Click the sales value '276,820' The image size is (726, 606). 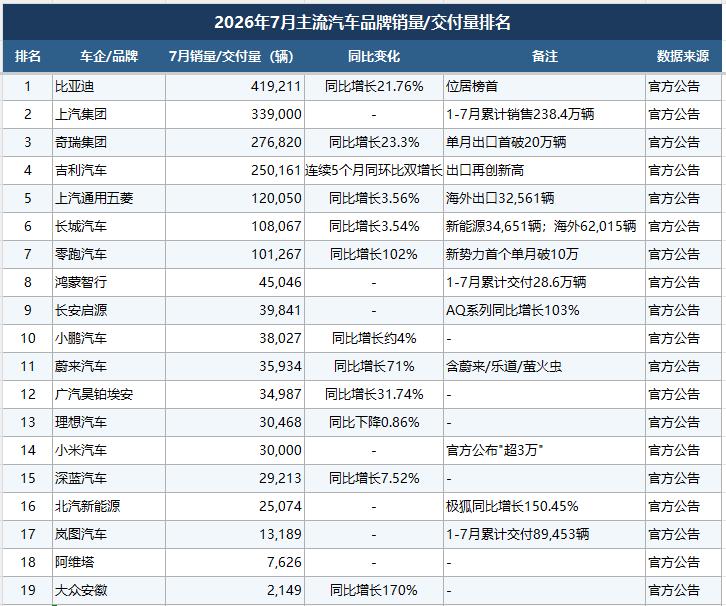pos(276,143)
